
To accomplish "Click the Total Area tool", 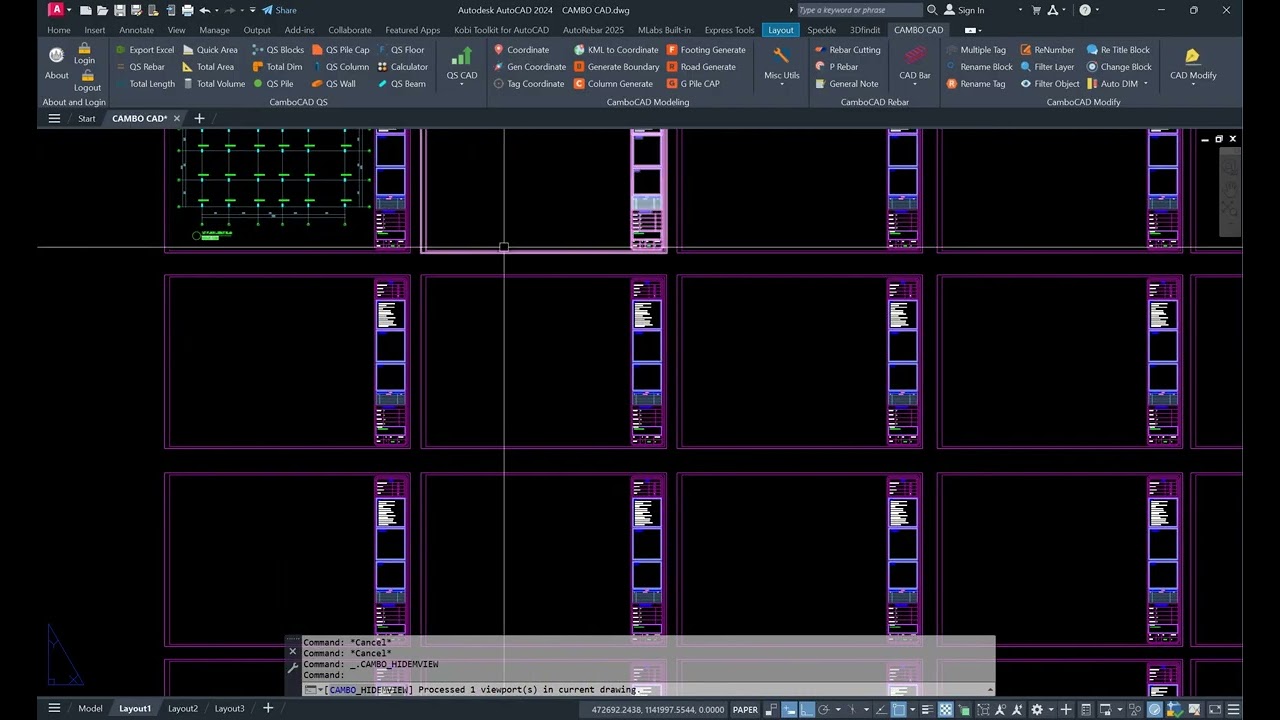I will tap(208, 67).
